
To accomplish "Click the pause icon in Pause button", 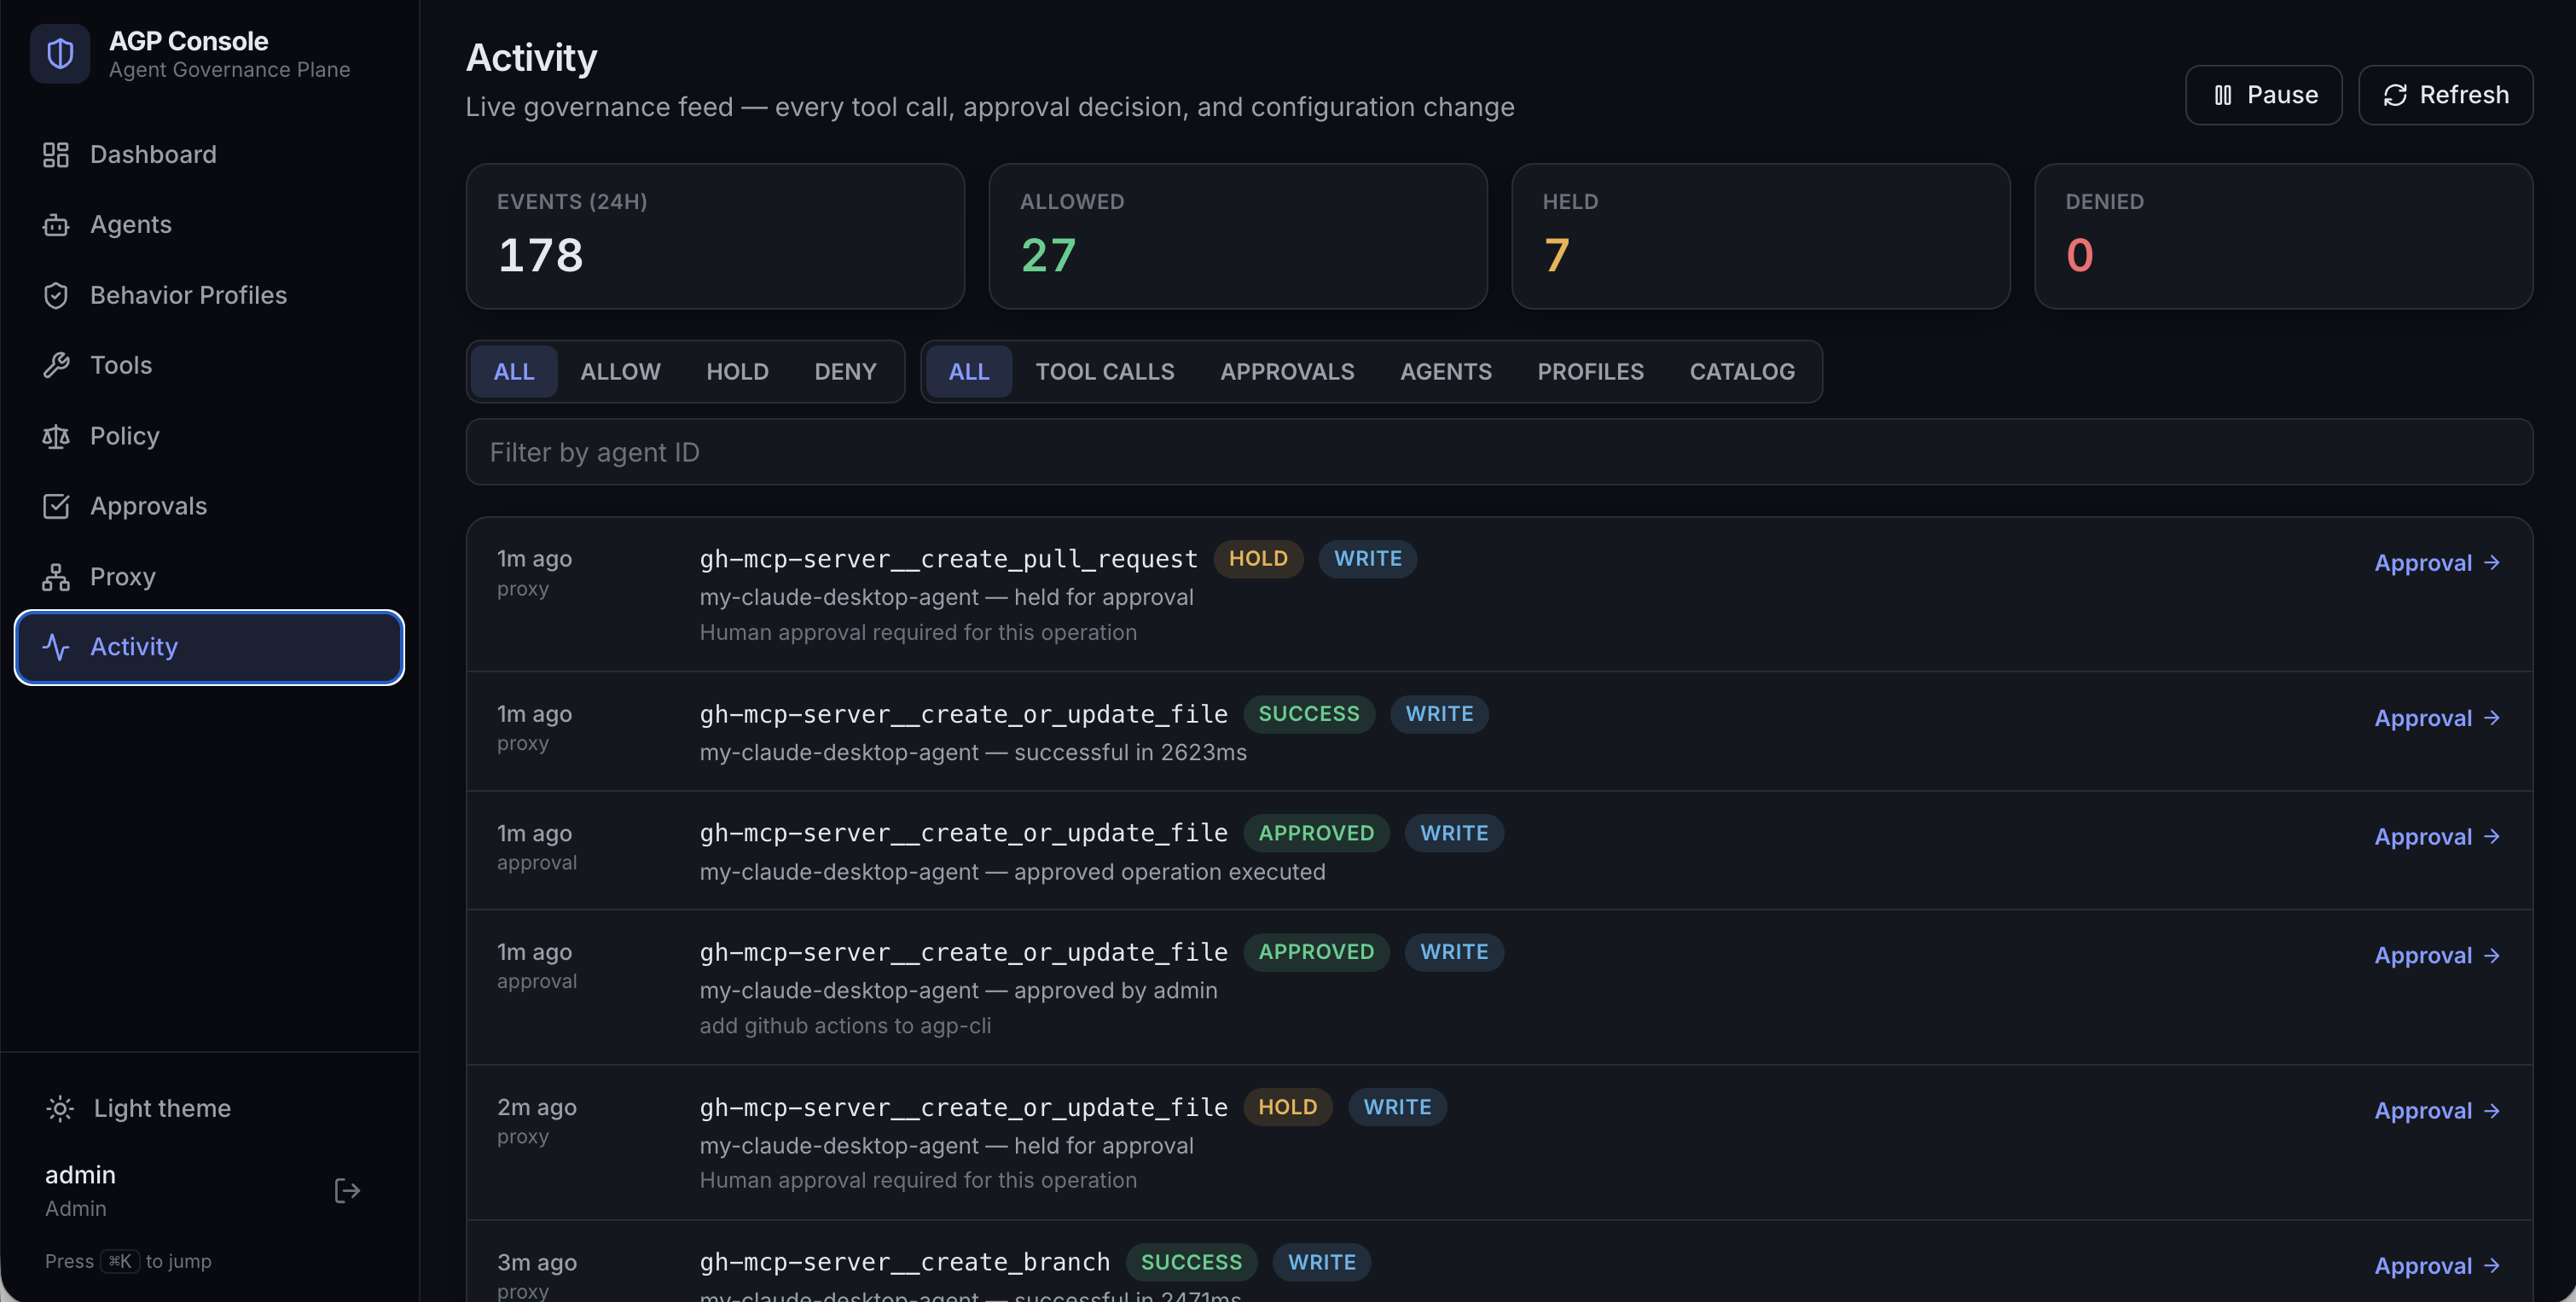I will (x=2222, y=95).
